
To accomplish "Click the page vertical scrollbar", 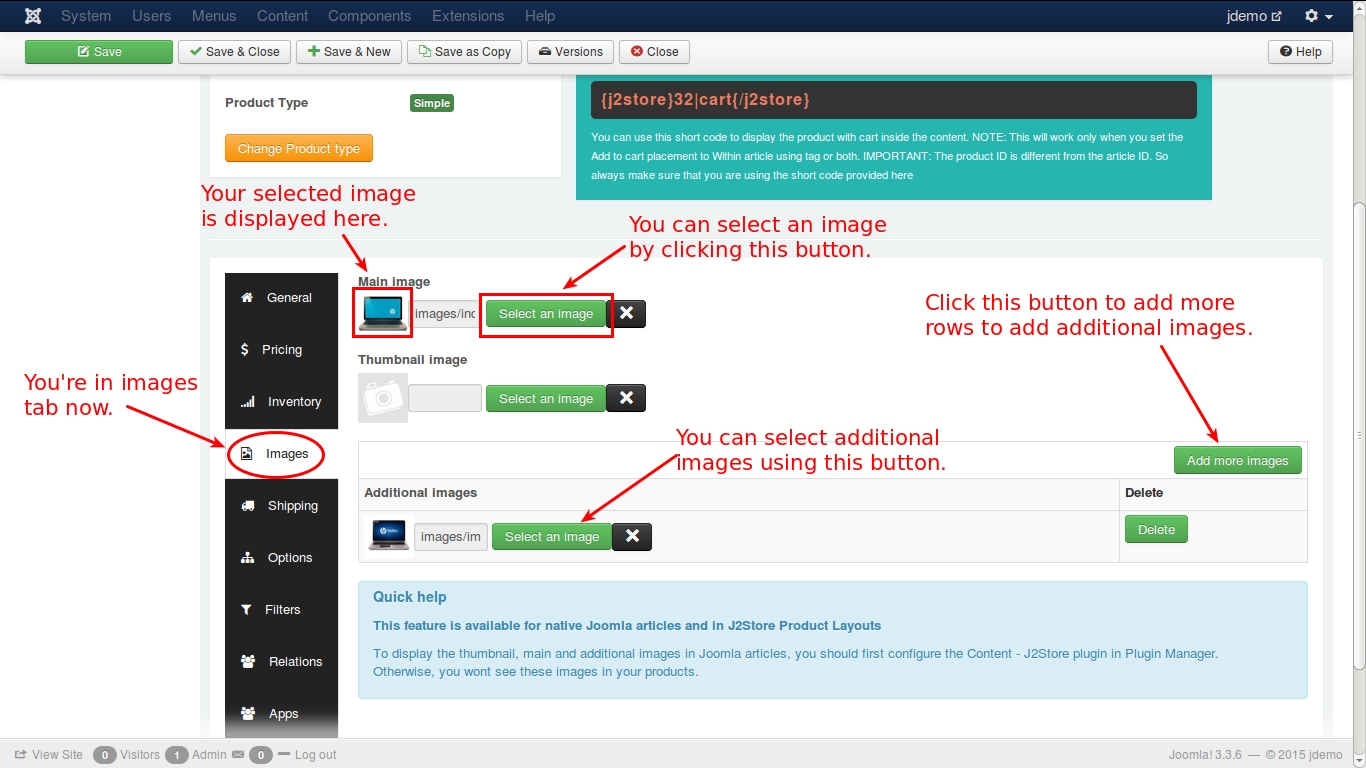I will pos(1359,435).
